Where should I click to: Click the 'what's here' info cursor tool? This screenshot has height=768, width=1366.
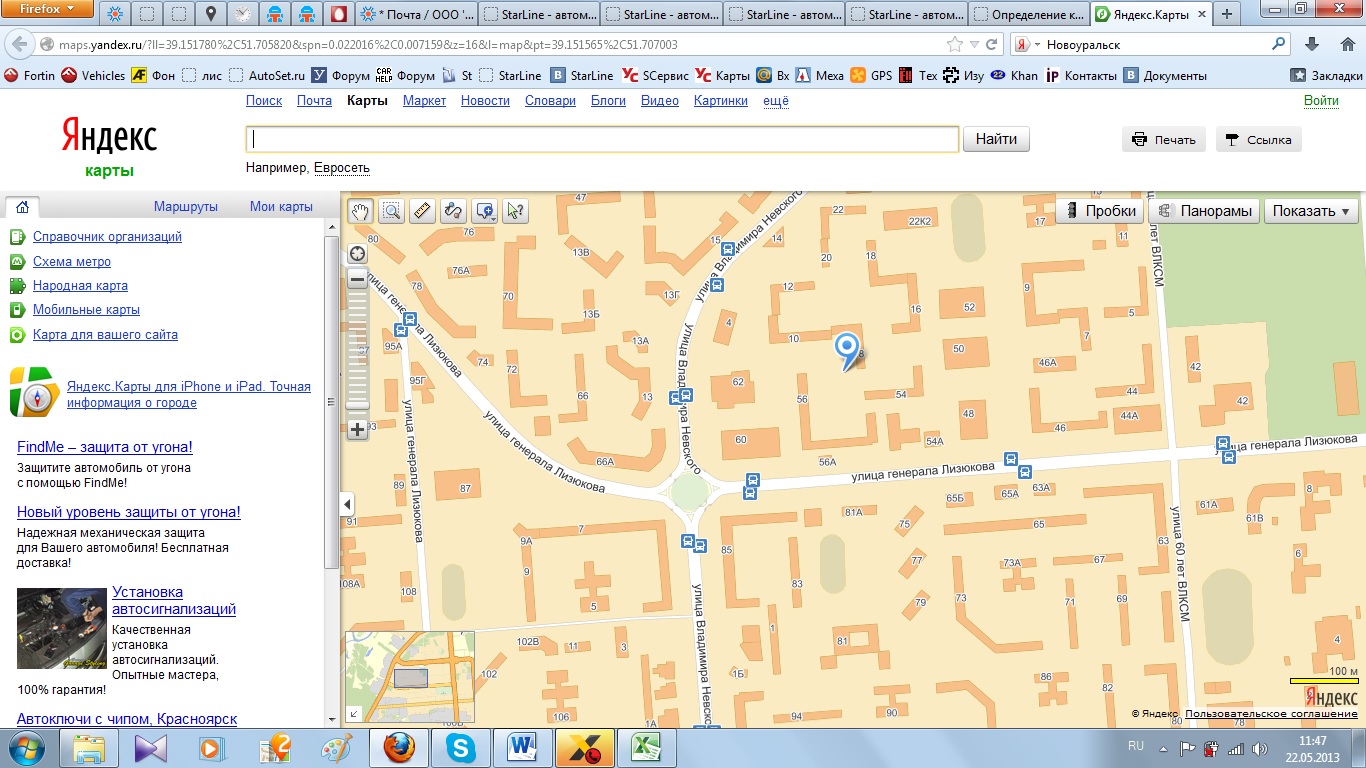pyautogui.click(x=515, y=211)
